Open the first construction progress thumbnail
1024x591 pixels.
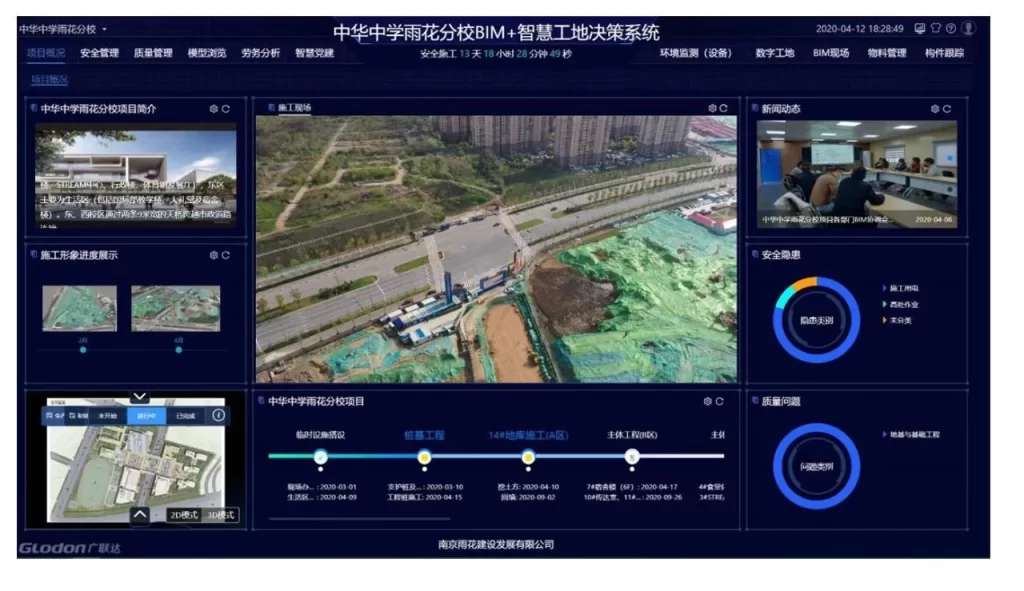tap(80, 308)
